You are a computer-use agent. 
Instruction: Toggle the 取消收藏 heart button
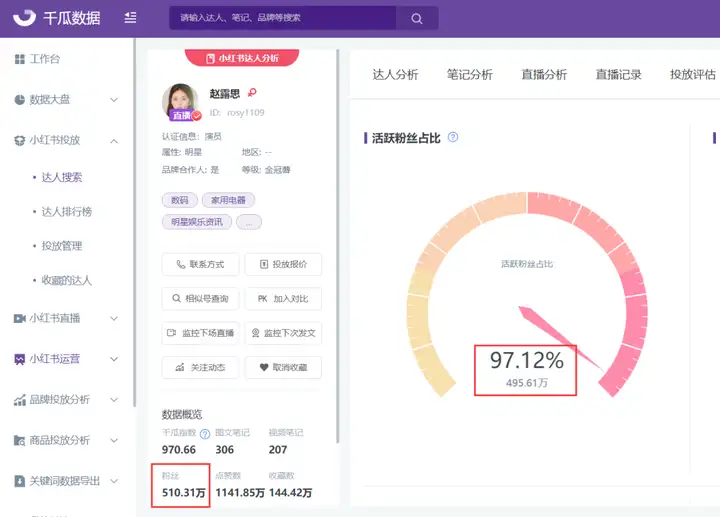(x=283, y=367)
